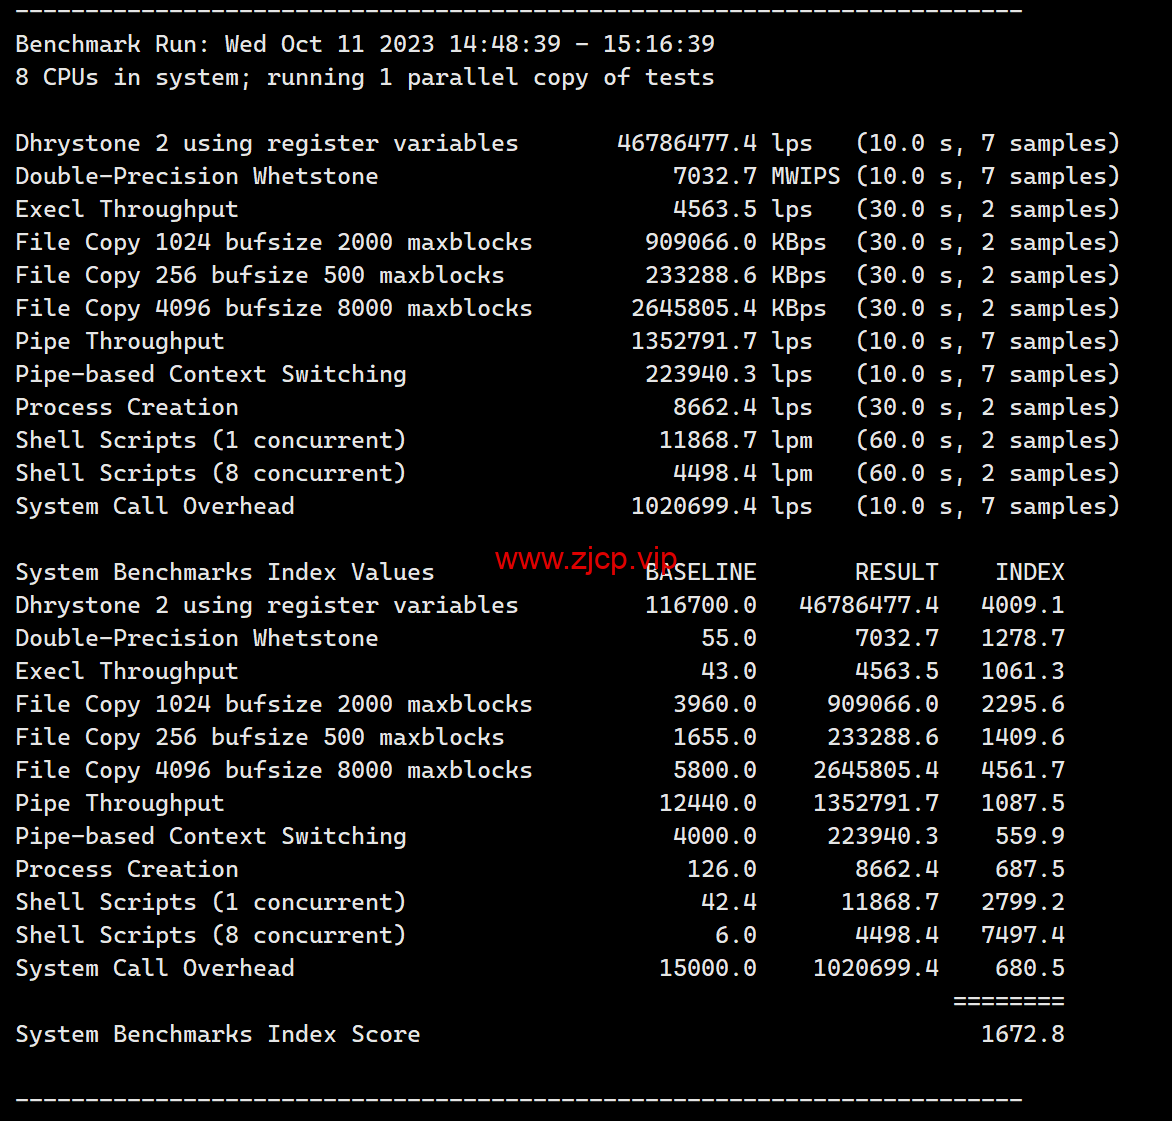Click the 'System Benchmarks Index Values' heading
Image resolution: width=1172 pixels, height=1121 pixels.
tap(225, 572)
